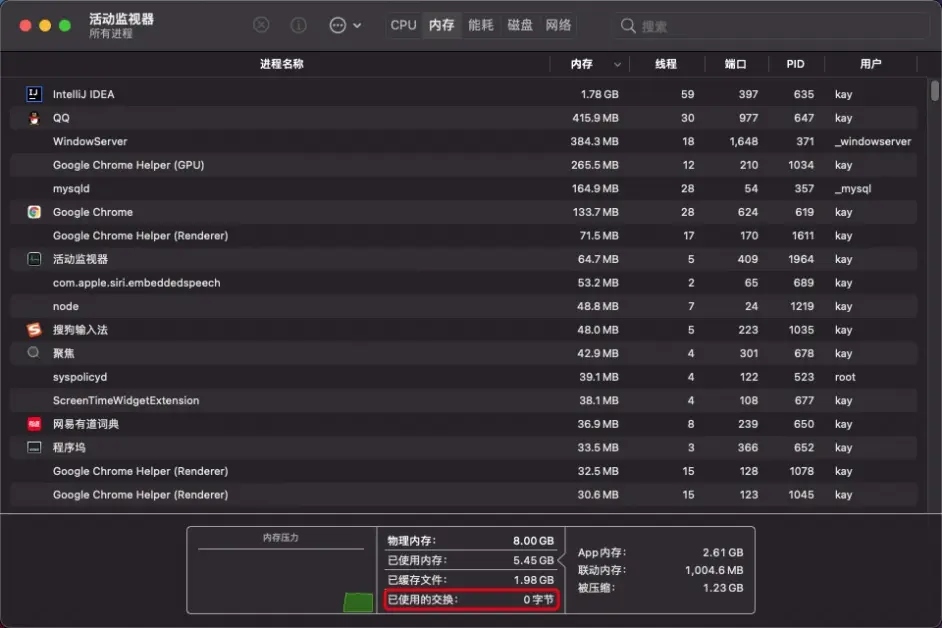This screenshot has width=942, height=628.
Task: Click the stop process (X) toolbar icon
Action: tap(261, 25)
